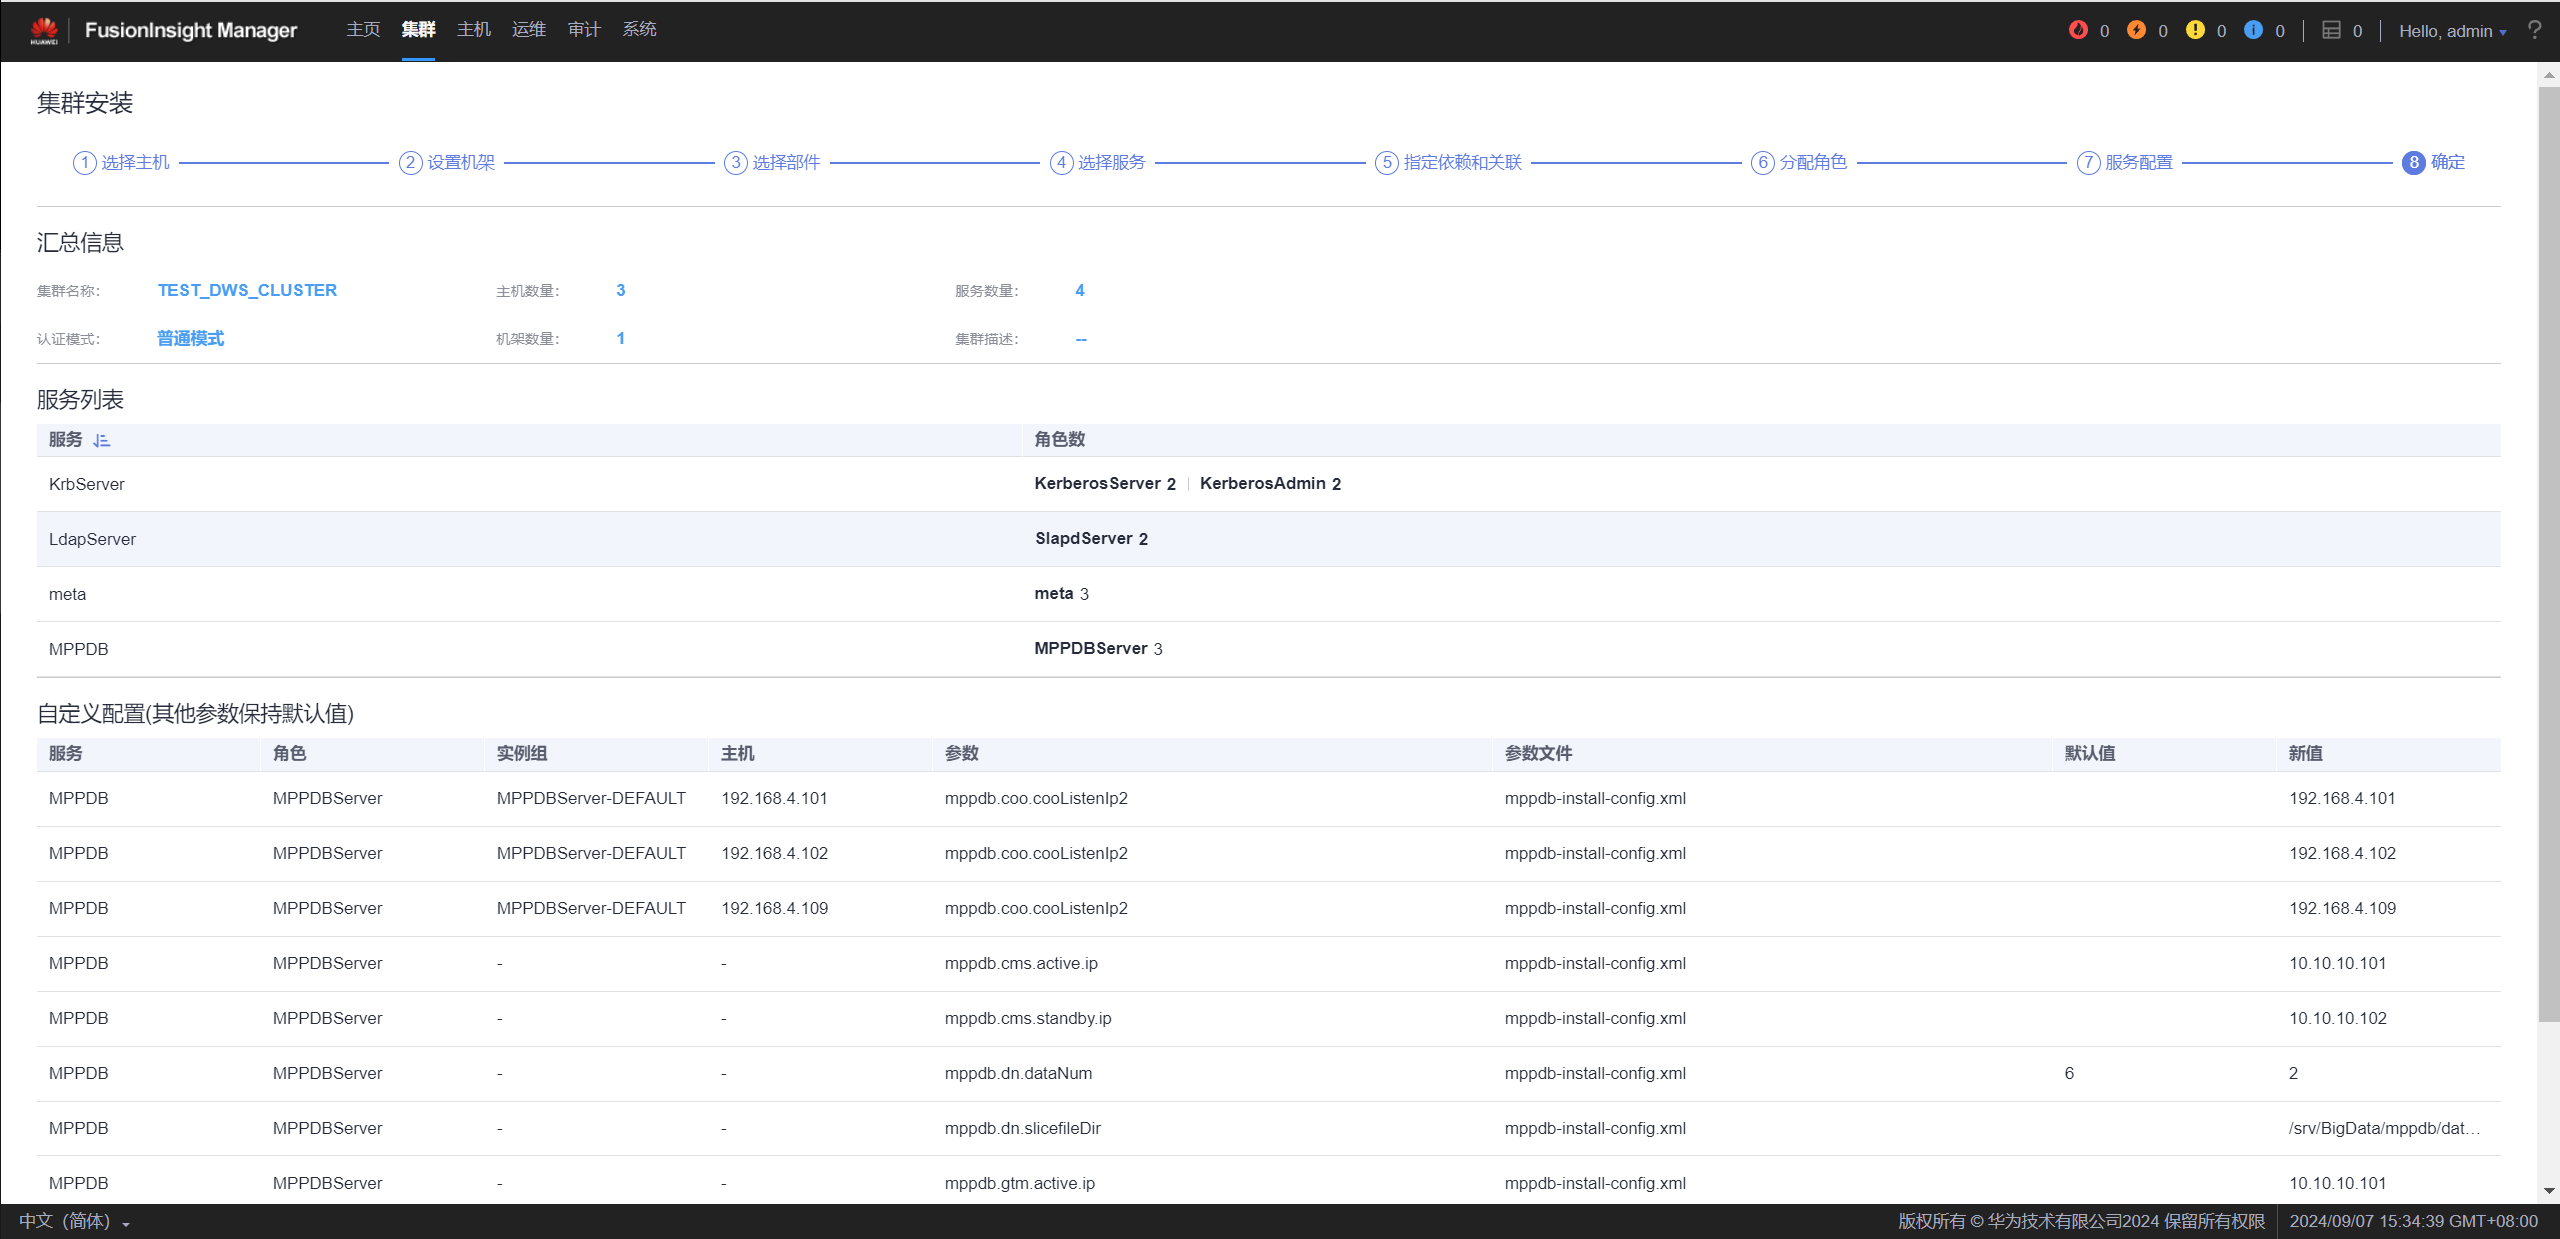Open the 运维 menu
The image size is (2560, 1239).
click(x=529, y=30)
